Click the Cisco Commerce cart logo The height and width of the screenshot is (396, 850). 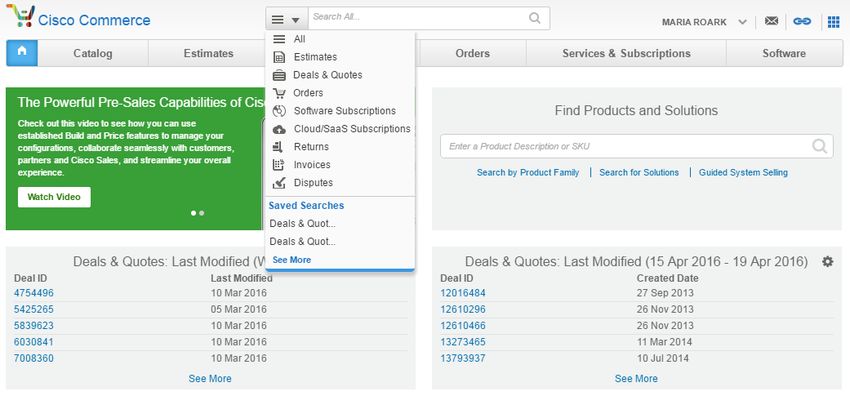(x=20, y=16)
